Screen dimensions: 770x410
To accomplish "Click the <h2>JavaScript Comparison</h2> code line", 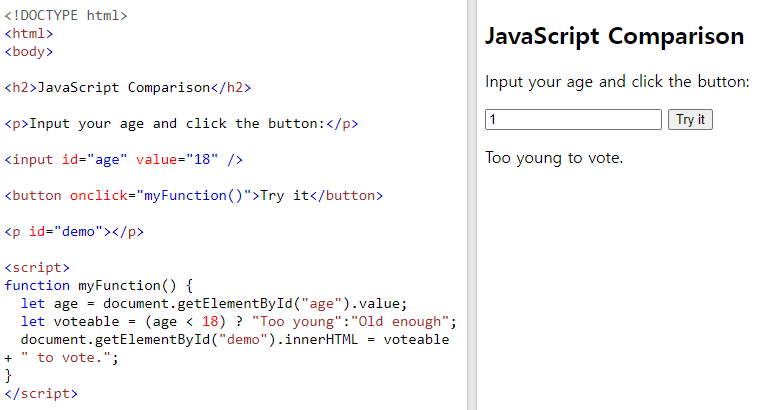I will point(128,87).
